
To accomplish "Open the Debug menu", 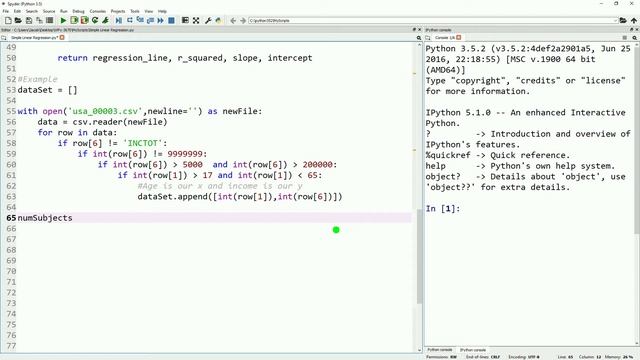I will click(x=78, y=11).
